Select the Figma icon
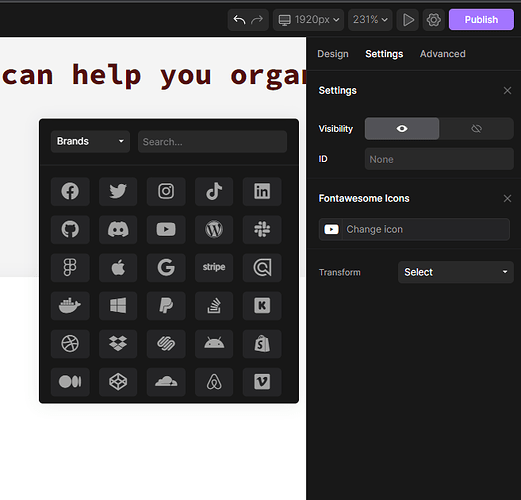521x500 pixels. (70, 267)
